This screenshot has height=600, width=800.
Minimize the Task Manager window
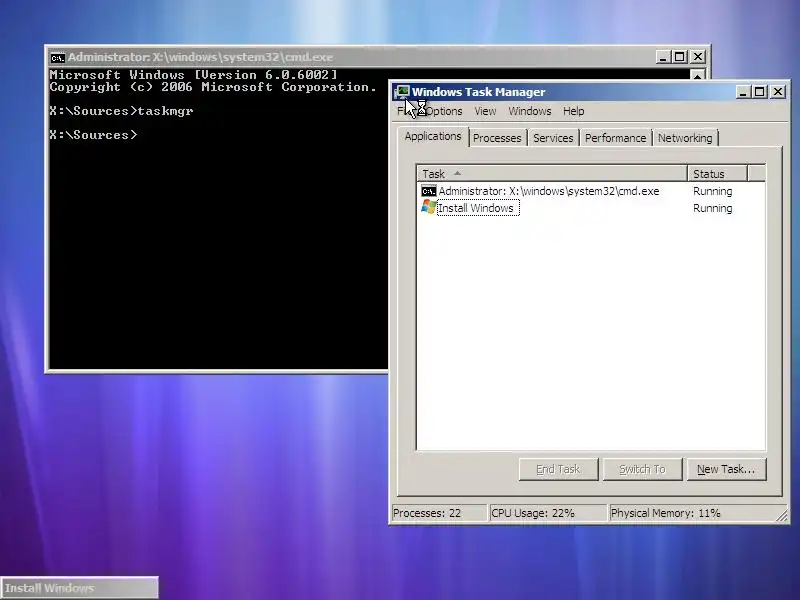coord(743,92)
